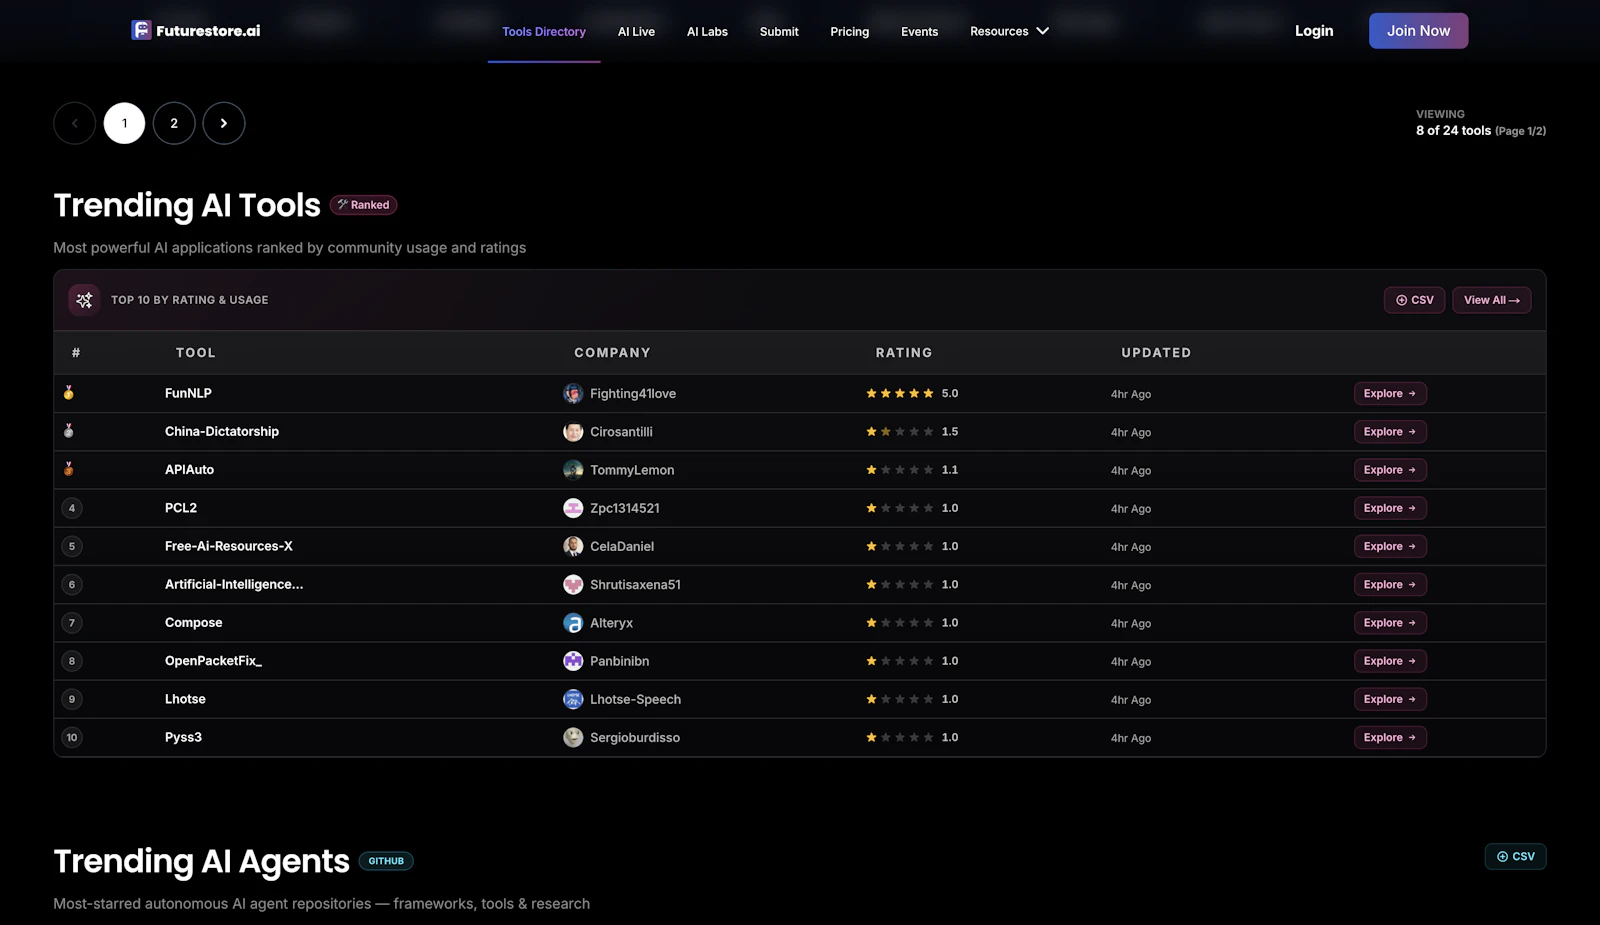
Task: Click the Alteryx logo avatar
Action: (x=573, y=623)
